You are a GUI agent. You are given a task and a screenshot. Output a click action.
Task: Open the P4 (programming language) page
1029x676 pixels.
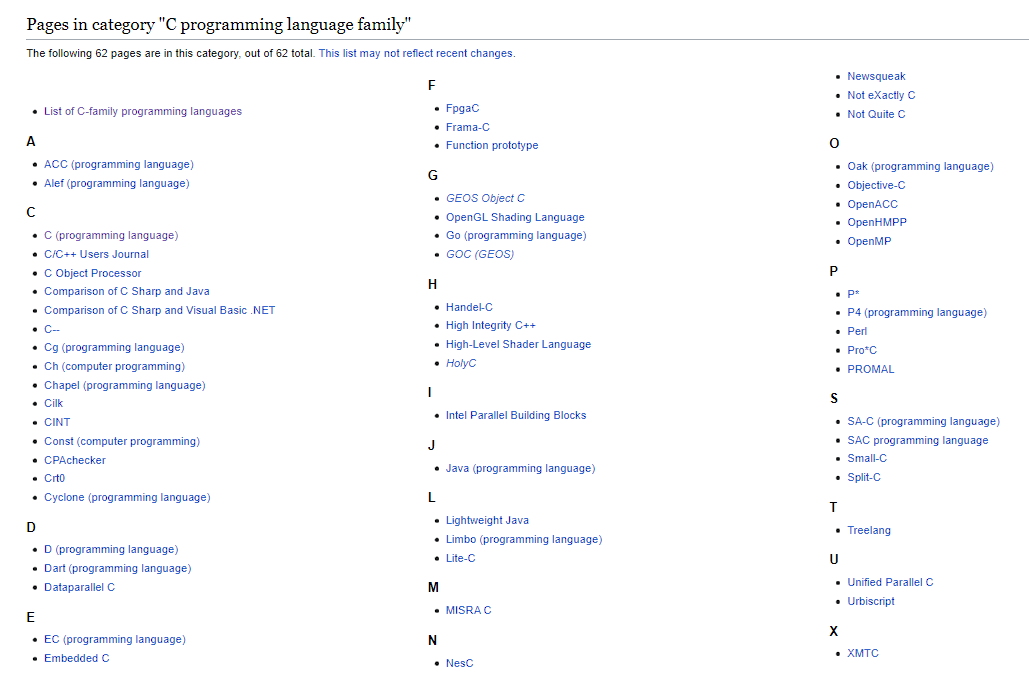coord(917,312)
